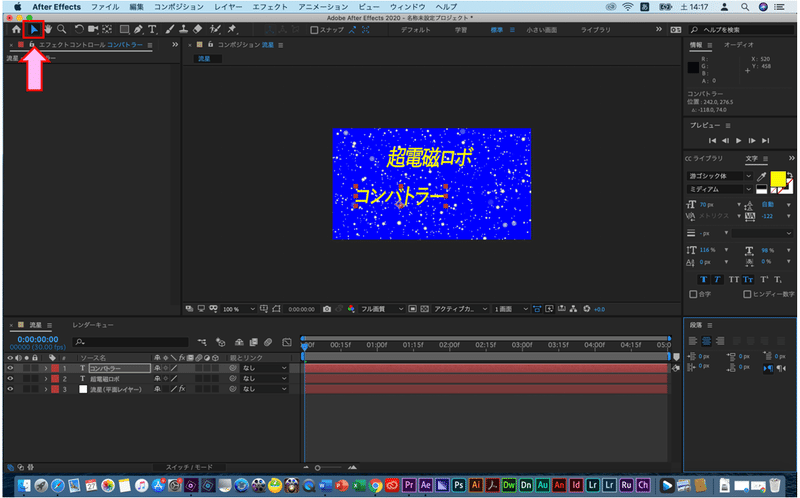The image size is (800, 498).
Task: Open the アクティブカ.. camera view dropdown
Action: (460, 309)
